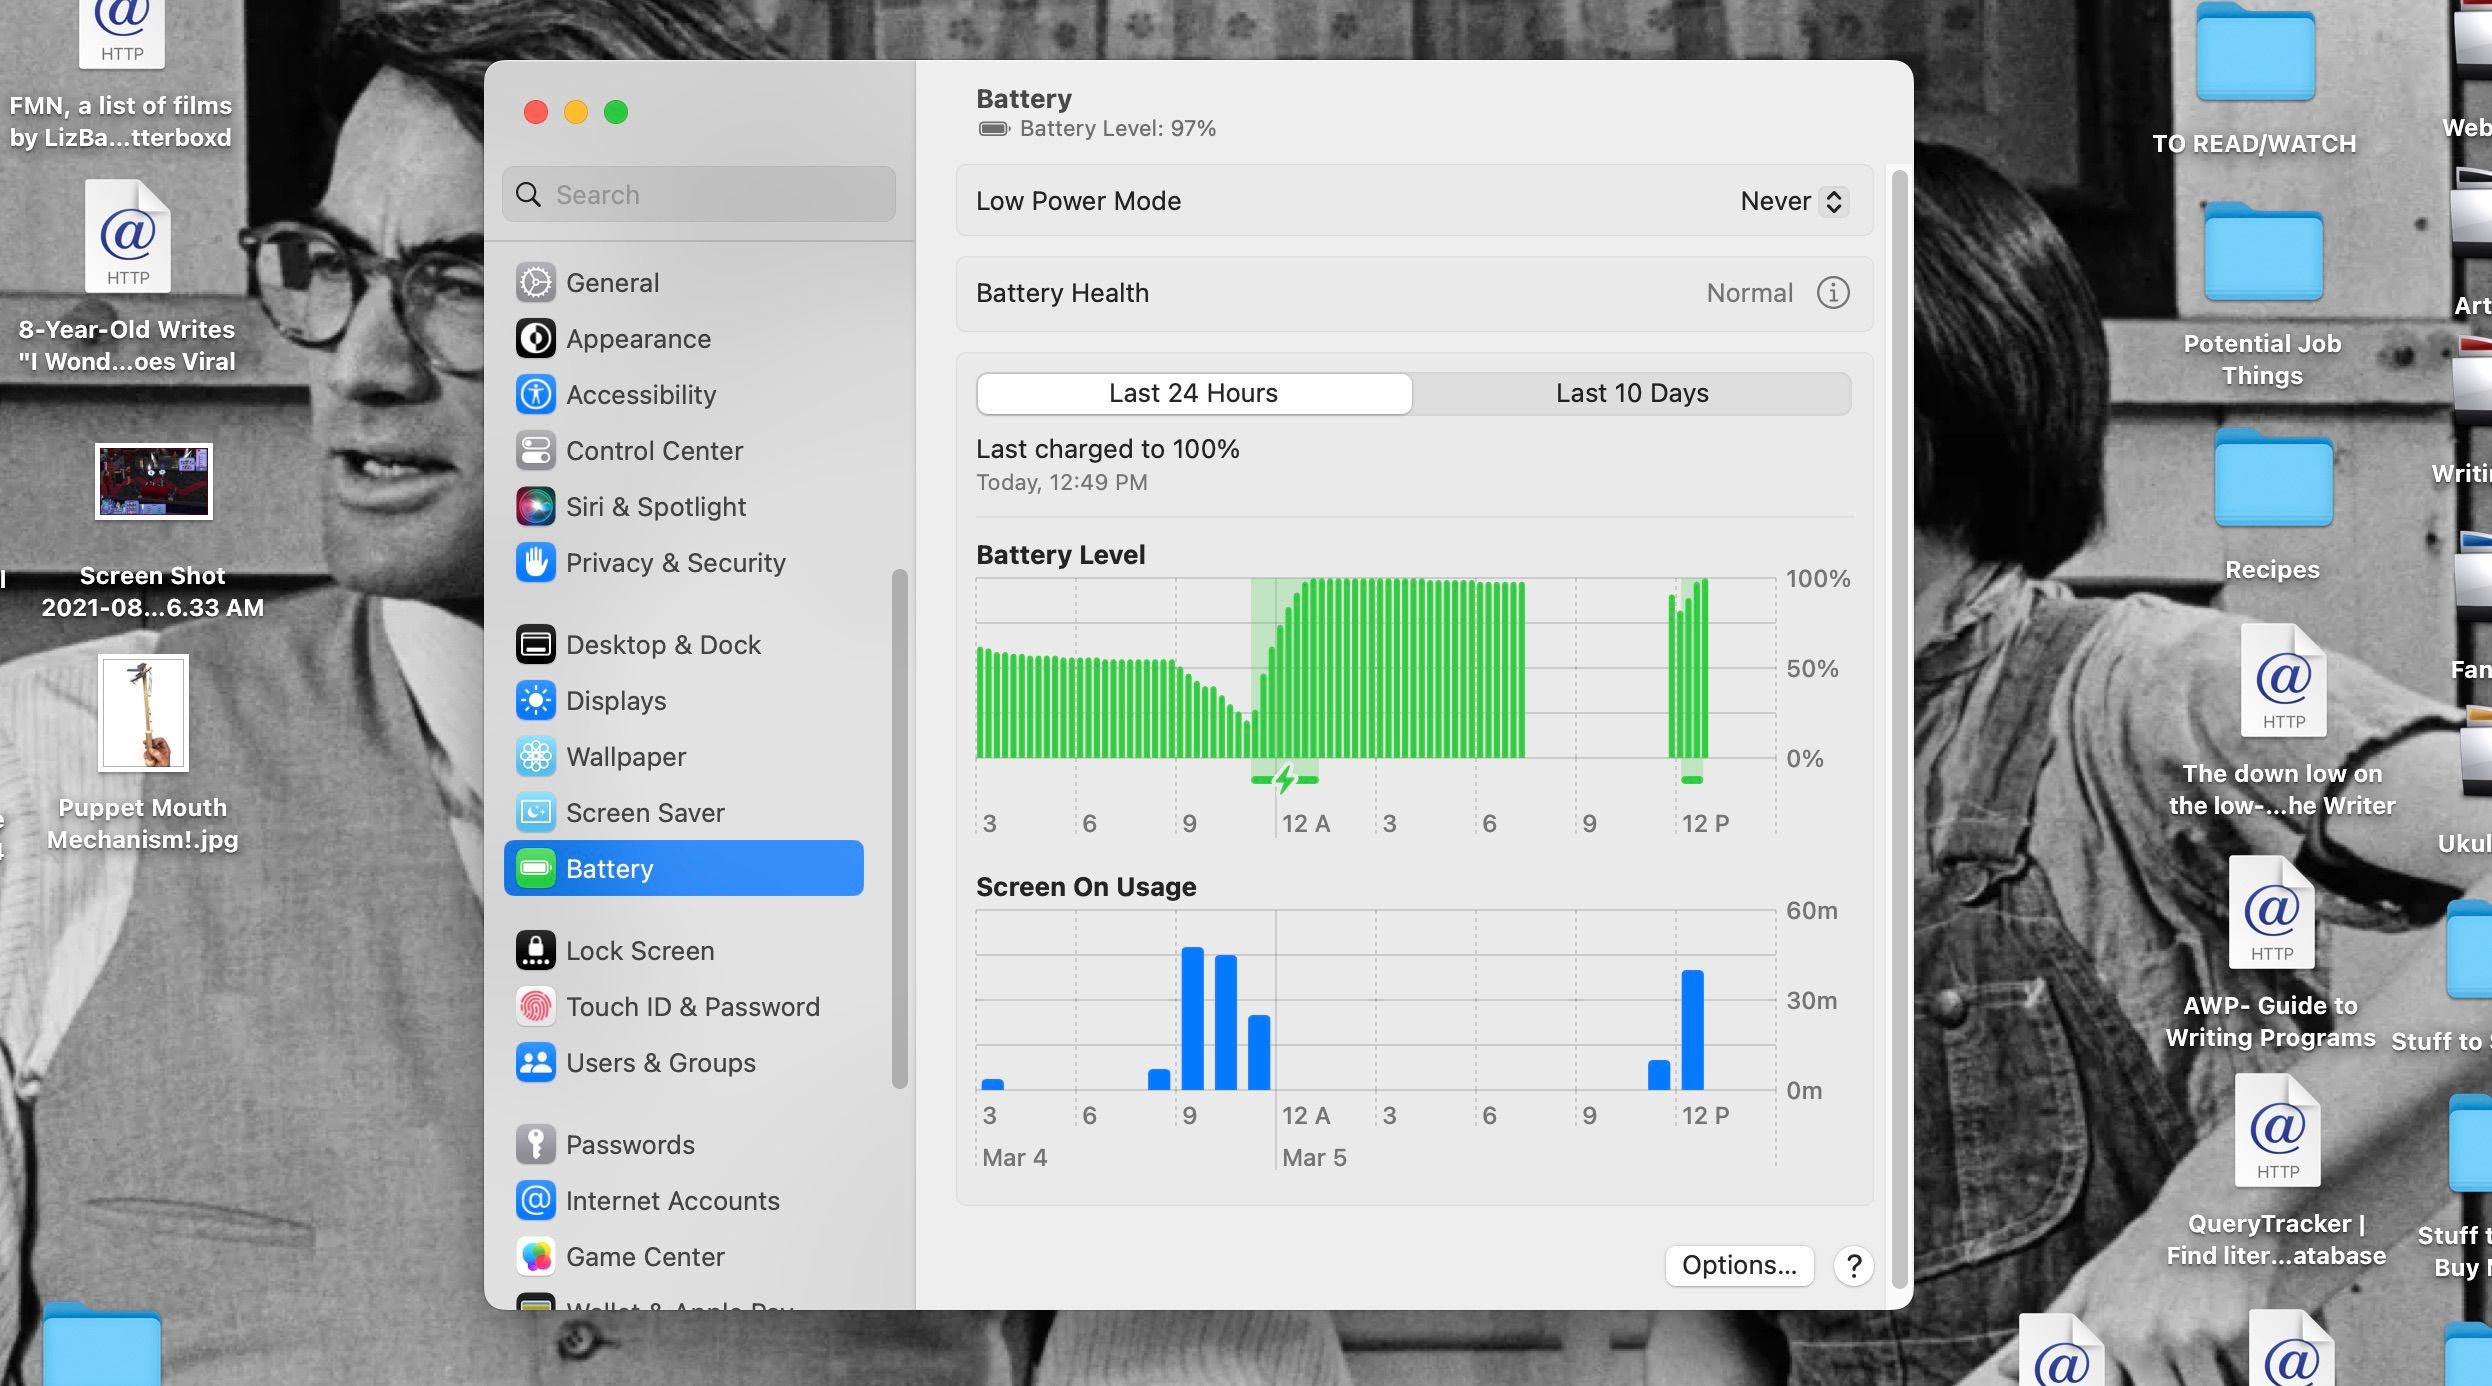
Task: Click the Battery Health info icon
Action: click(x=1832, y=293)
